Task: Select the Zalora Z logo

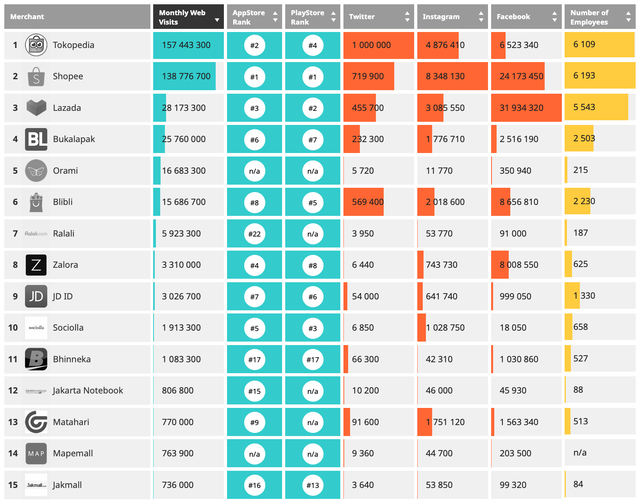Action: tap(36, 265)
